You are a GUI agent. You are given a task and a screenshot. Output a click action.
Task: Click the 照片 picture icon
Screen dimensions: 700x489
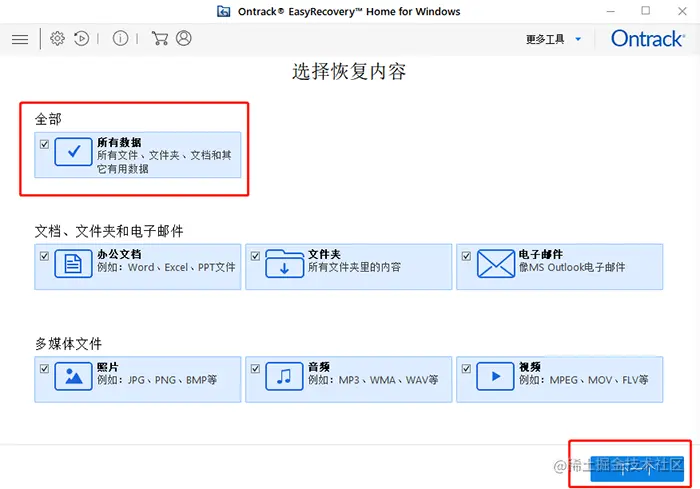tap(73, 376)
